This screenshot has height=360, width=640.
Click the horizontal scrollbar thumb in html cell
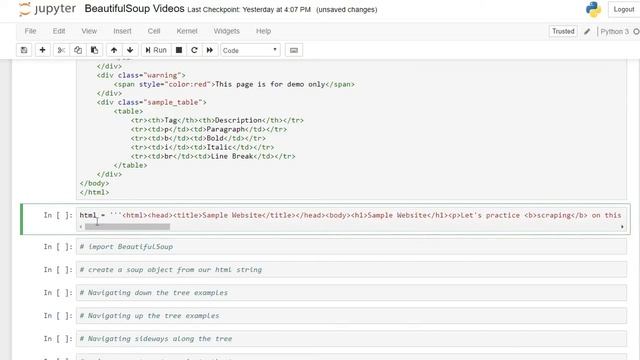(x=127, y=227)
